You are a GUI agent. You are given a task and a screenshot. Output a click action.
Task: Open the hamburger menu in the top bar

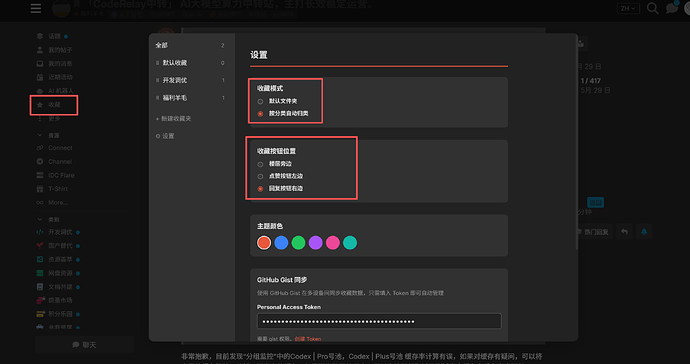(36, 8)
